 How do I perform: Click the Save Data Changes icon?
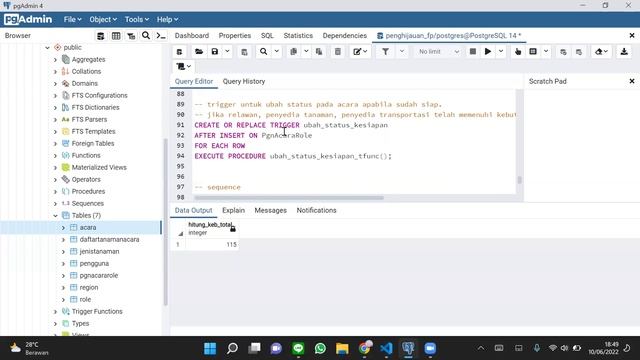pos(244,52)
